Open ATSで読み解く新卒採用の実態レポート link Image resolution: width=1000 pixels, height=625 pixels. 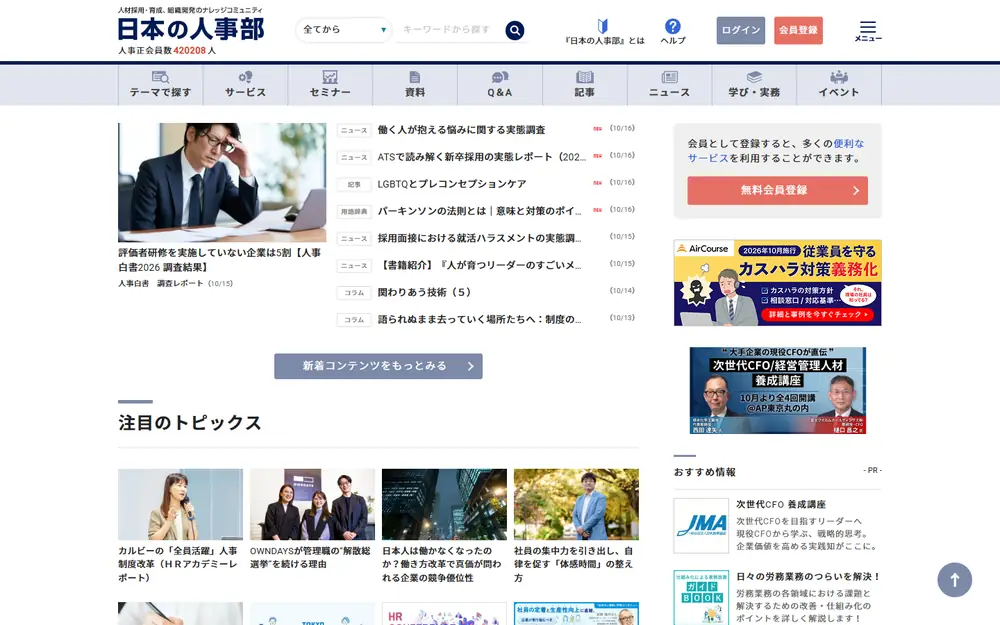482,157
